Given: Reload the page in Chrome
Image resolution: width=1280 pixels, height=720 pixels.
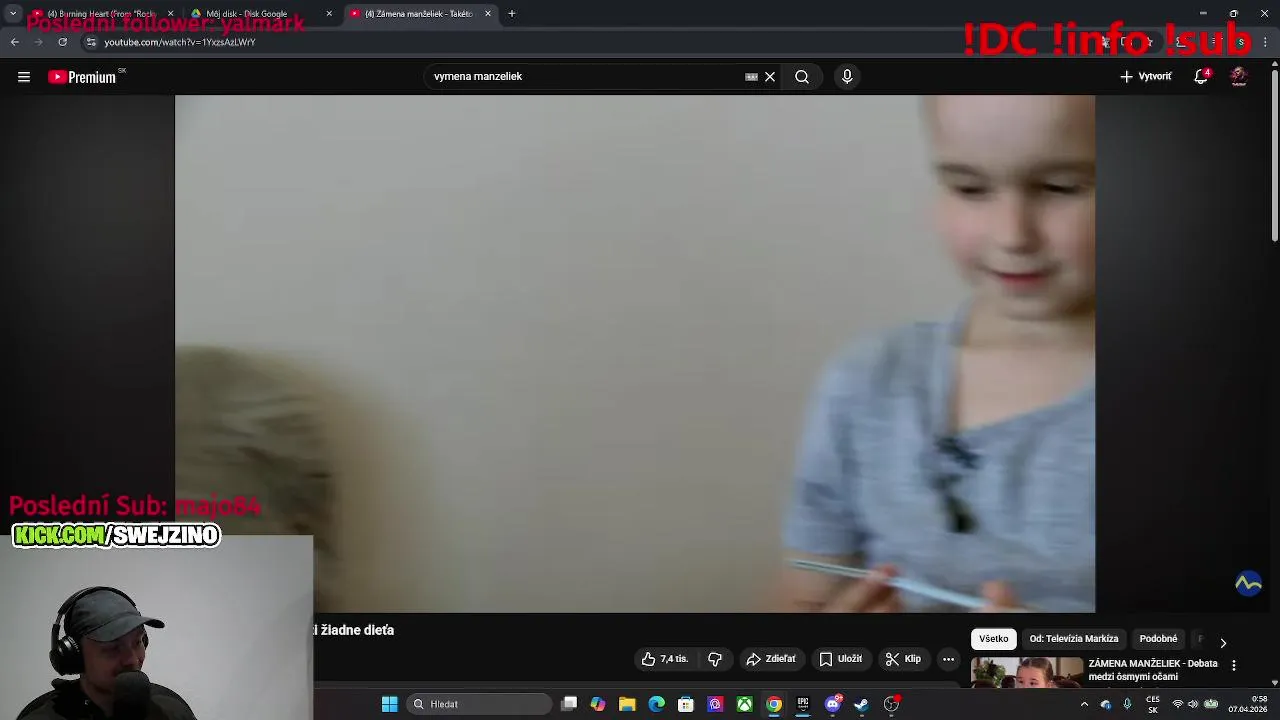Looking at the screenshot, I should tap(62, 42).
